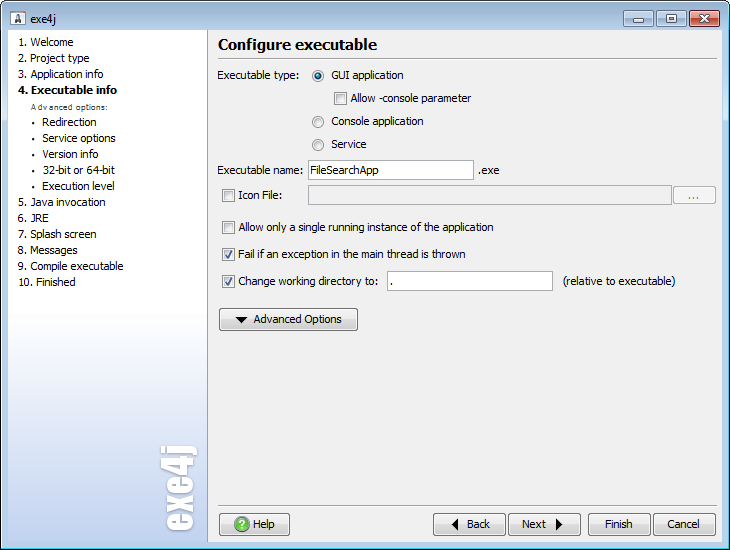Browse for icon file with ... button
Screen dimensions: 730x550
click(x=694, y=195)
